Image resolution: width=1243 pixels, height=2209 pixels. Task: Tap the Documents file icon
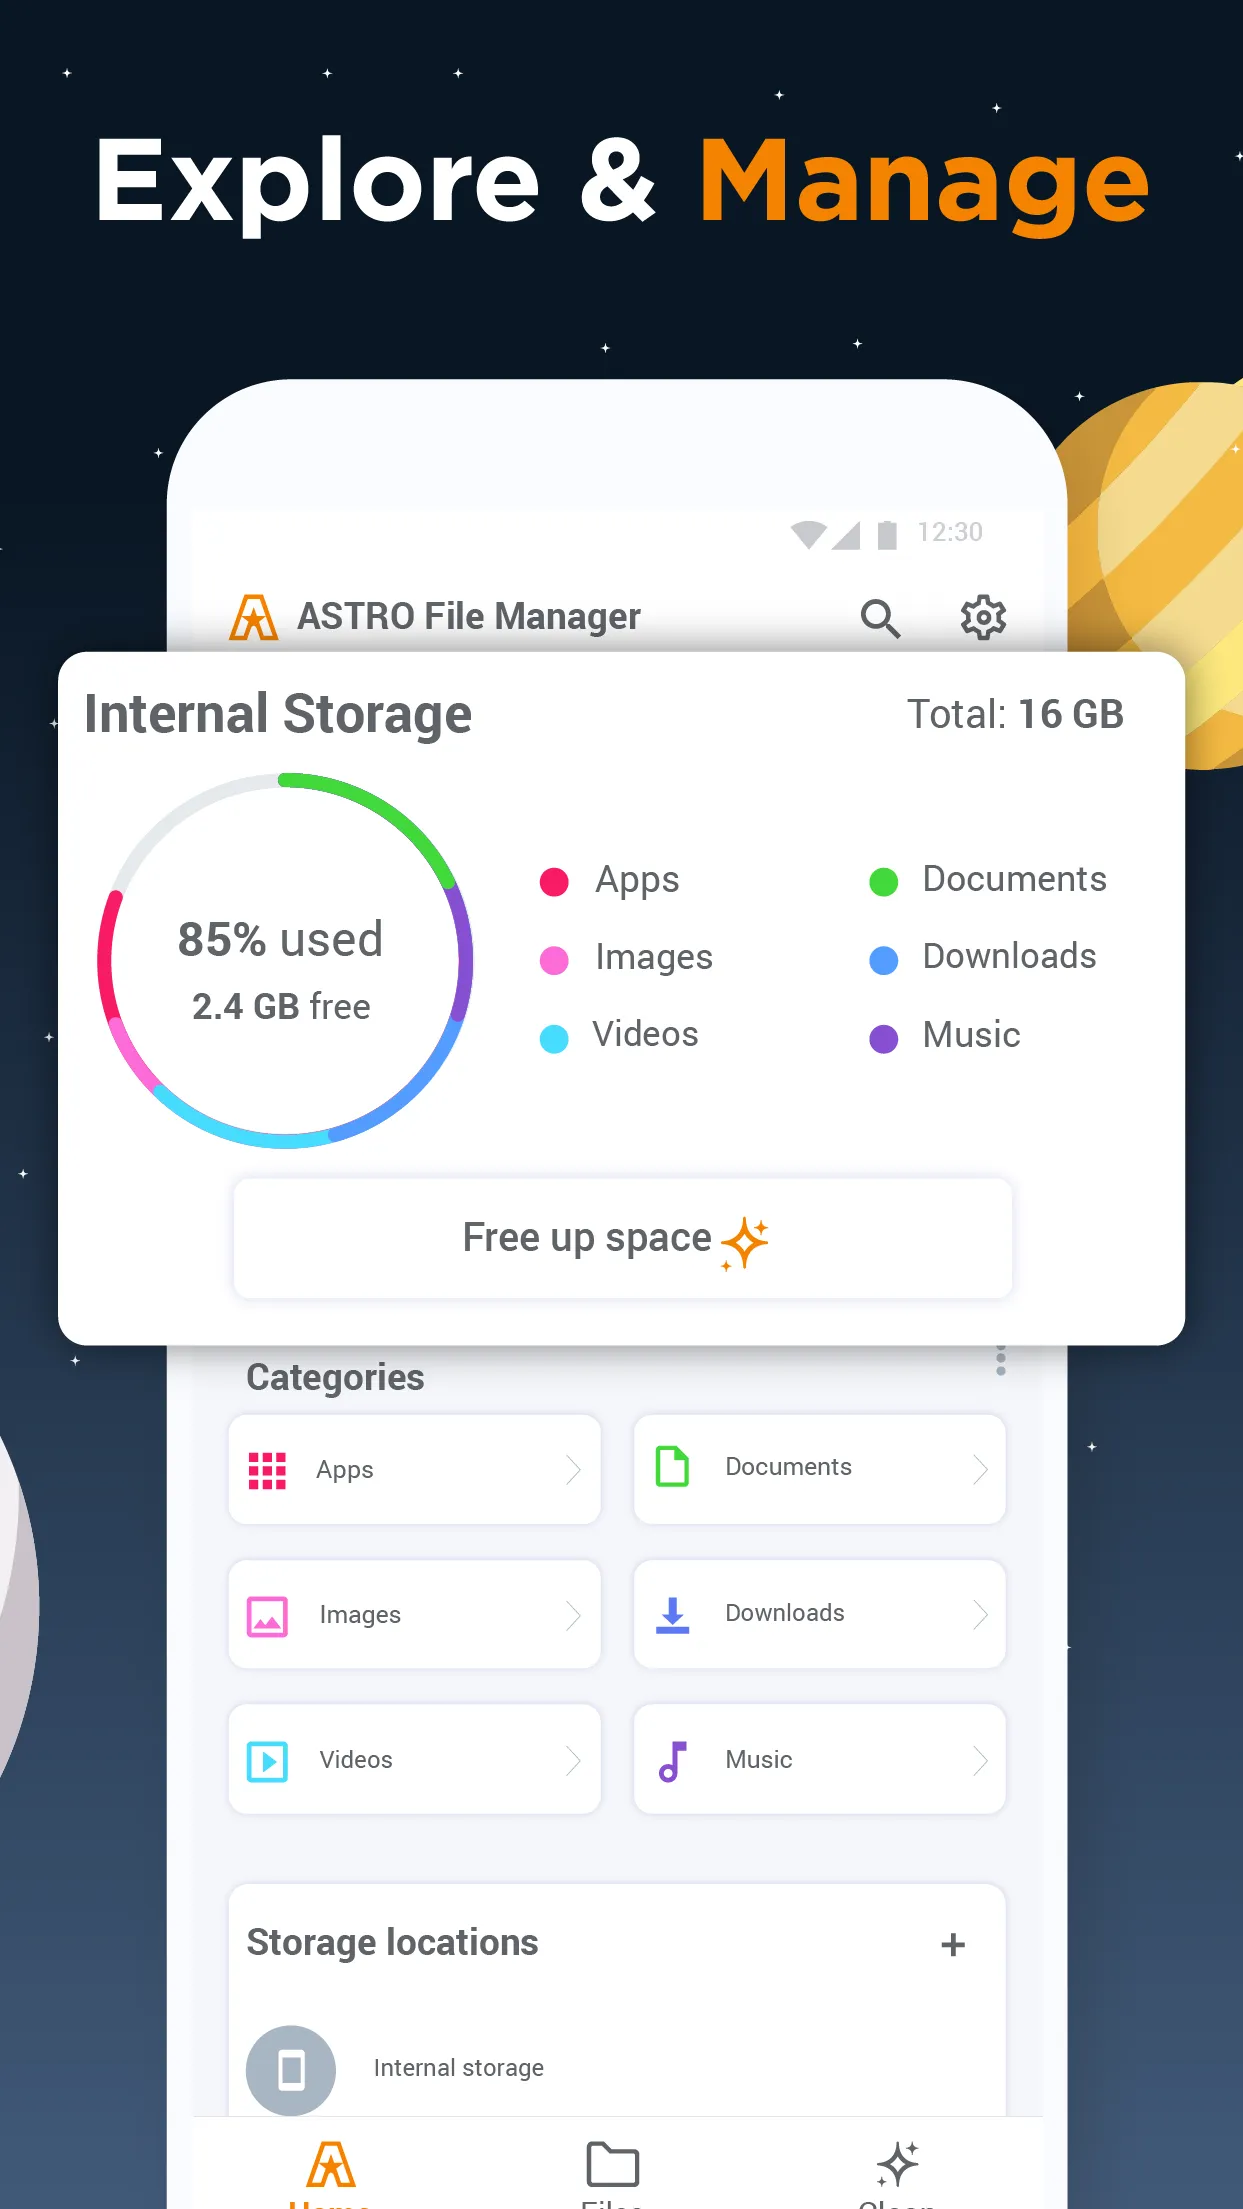(x=672, y=1467)
